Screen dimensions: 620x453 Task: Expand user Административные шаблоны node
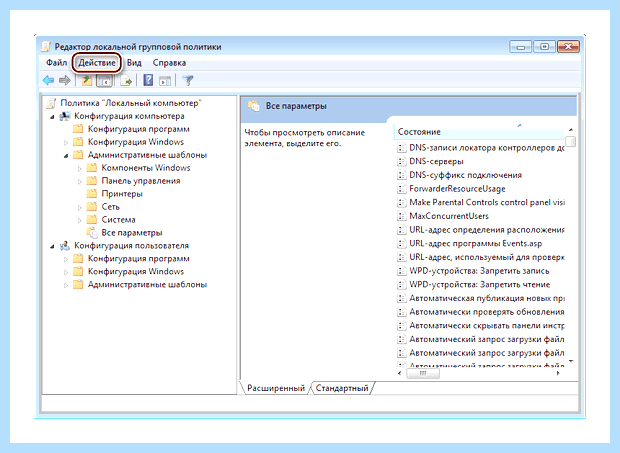66,285
